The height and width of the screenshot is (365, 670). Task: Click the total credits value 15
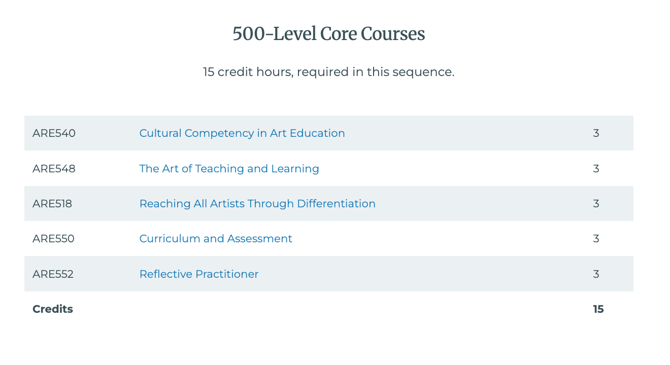pos(598,309)
